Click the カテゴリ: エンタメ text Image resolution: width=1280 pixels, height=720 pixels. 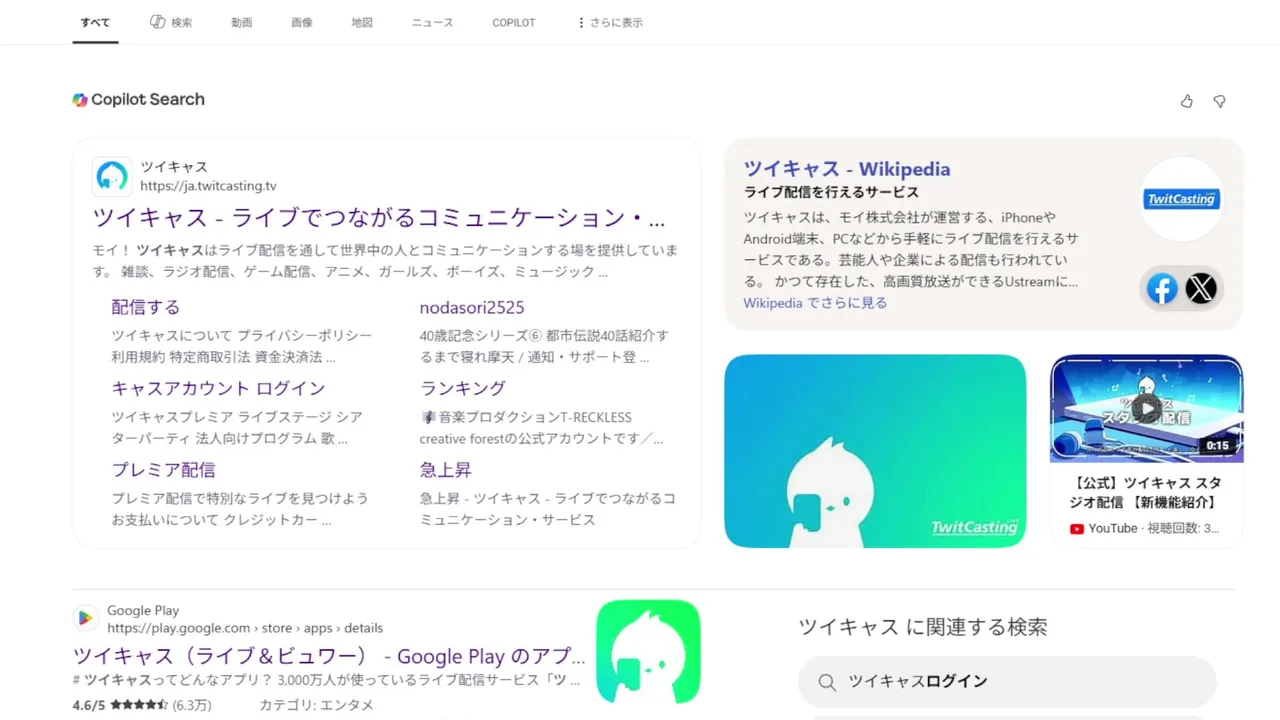pyautogui.click(x=316, y=705)
